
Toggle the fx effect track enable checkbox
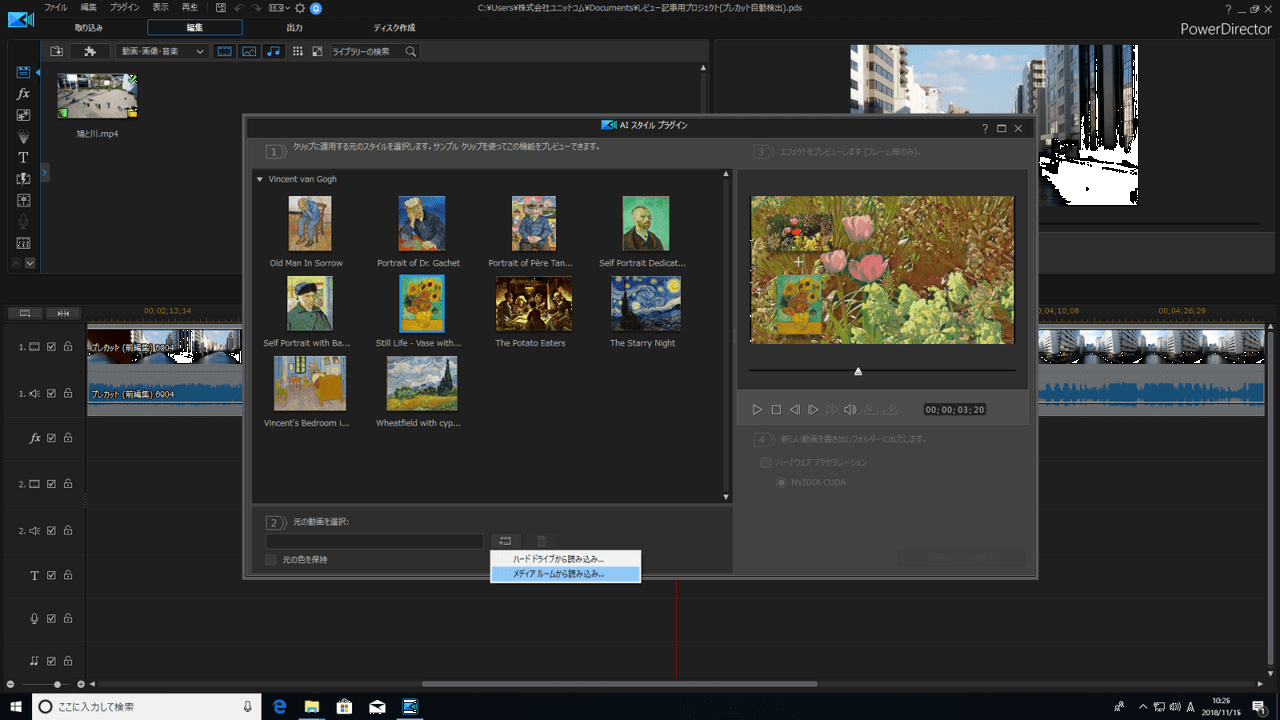click(52, 438)
